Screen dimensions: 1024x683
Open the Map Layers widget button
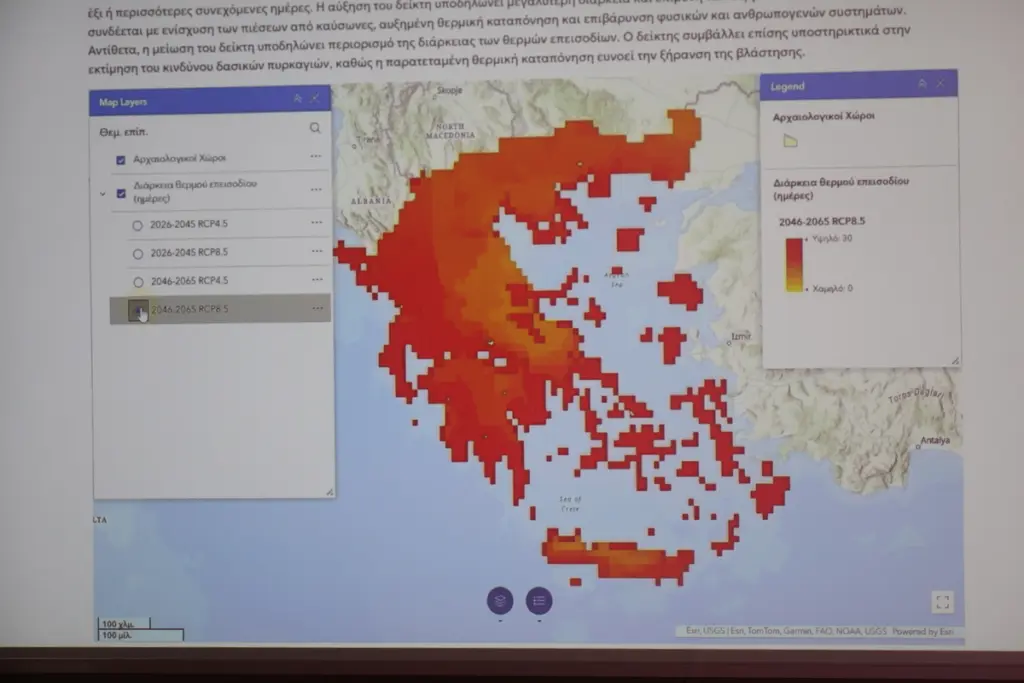[500, 600]
